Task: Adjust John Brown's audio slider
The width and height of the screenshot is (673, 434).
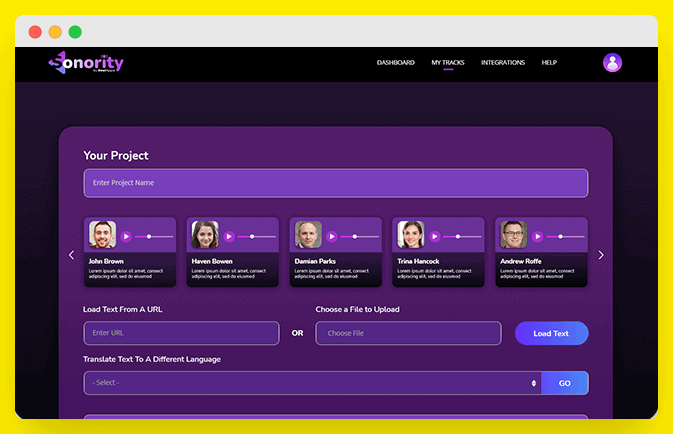Action: (154, 237)
